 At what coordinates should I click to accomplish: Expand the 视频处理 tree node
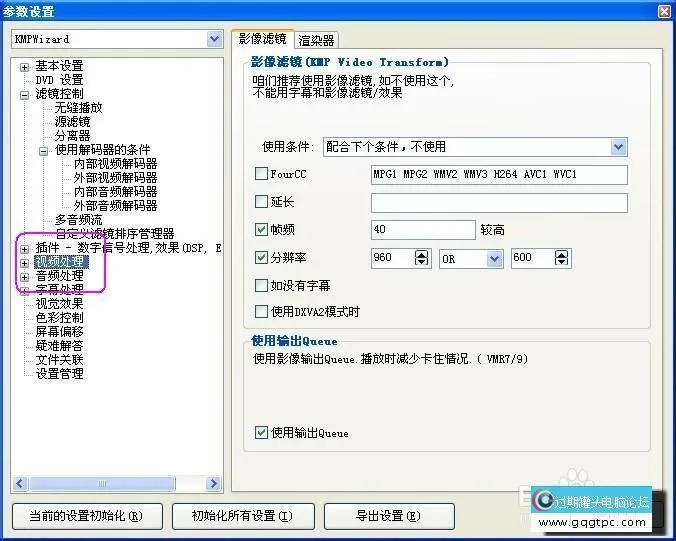[x=25, y=263]
